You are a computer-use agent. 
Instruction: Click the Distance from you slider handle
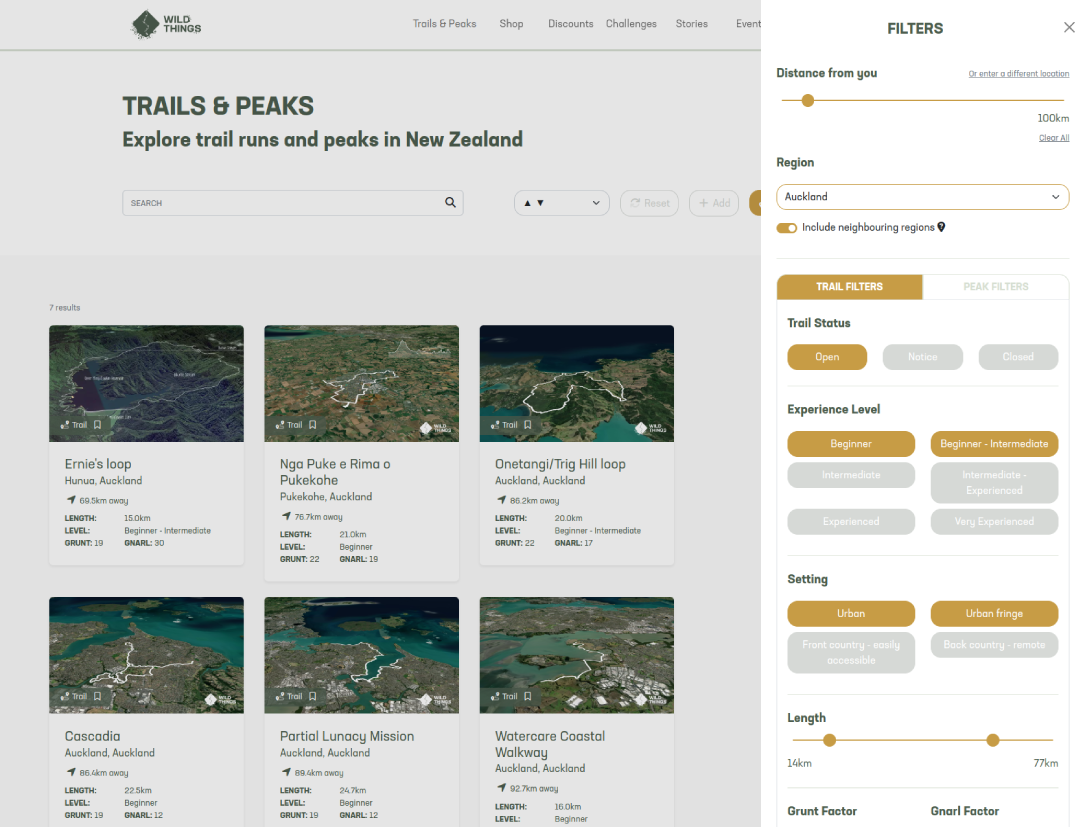tap(808, 100)
